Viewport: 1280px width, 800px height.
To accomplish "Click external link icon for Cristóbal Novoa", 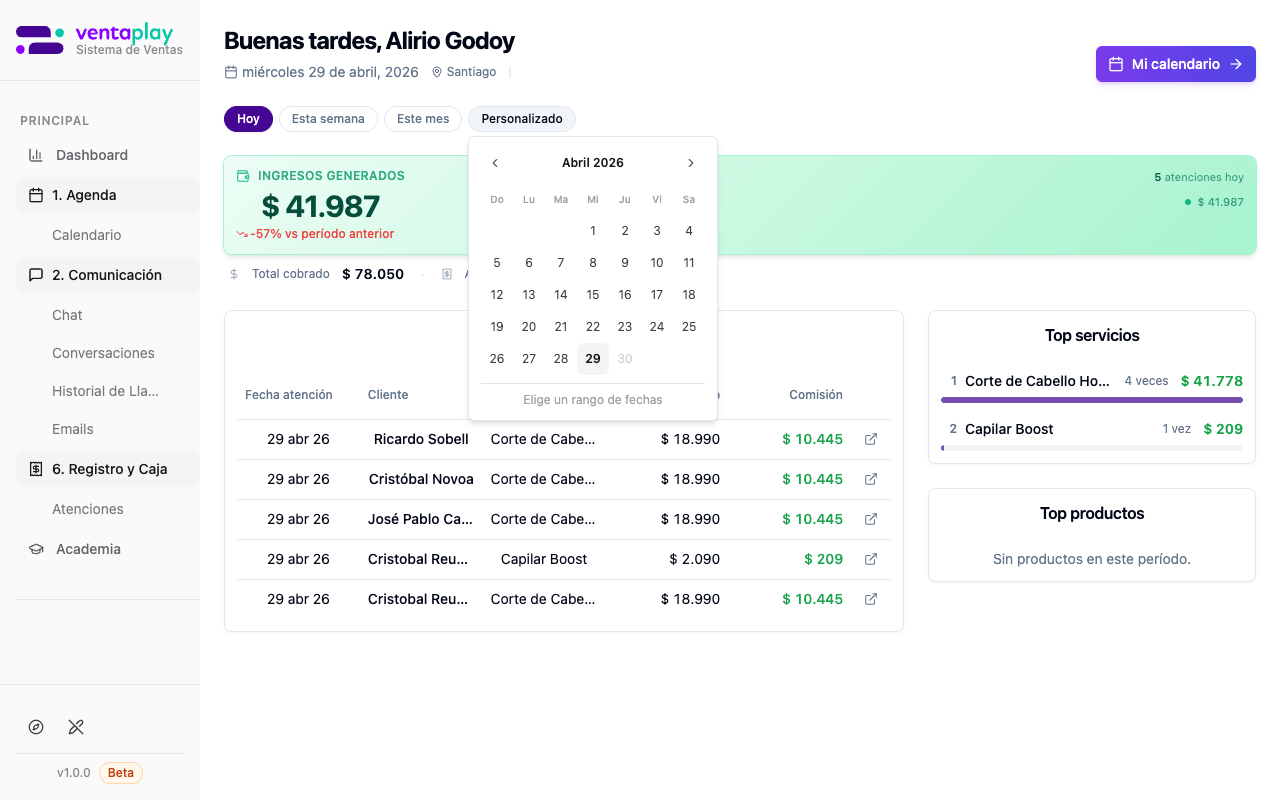I will (x=870, y=479).
